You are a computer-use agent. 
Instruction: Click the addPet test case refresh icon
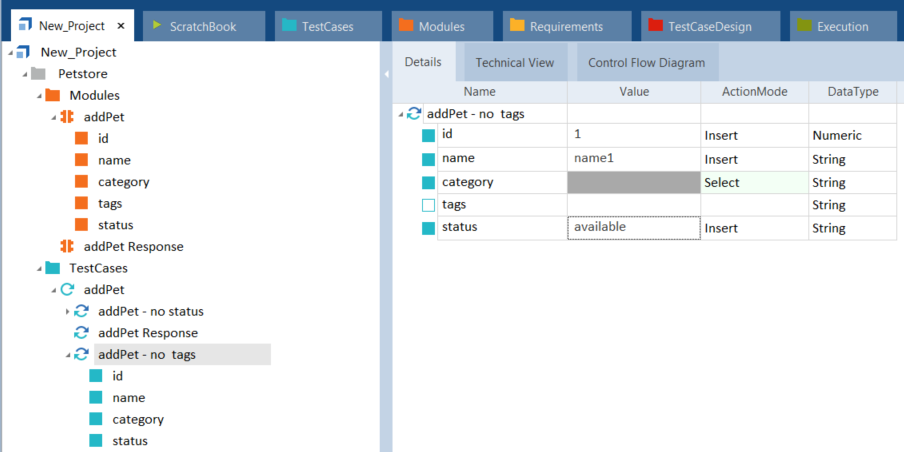68,290
